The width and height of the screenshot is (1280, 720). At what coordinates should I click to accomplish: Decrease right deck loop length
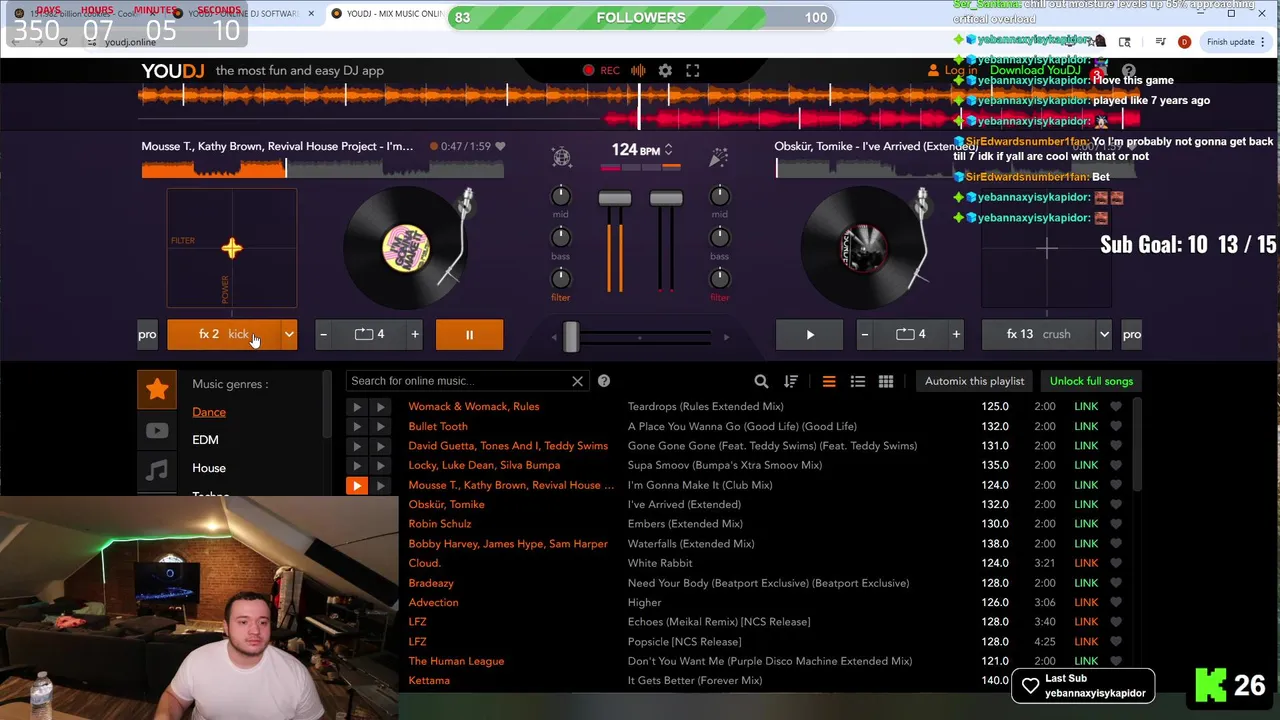(864, 335)
